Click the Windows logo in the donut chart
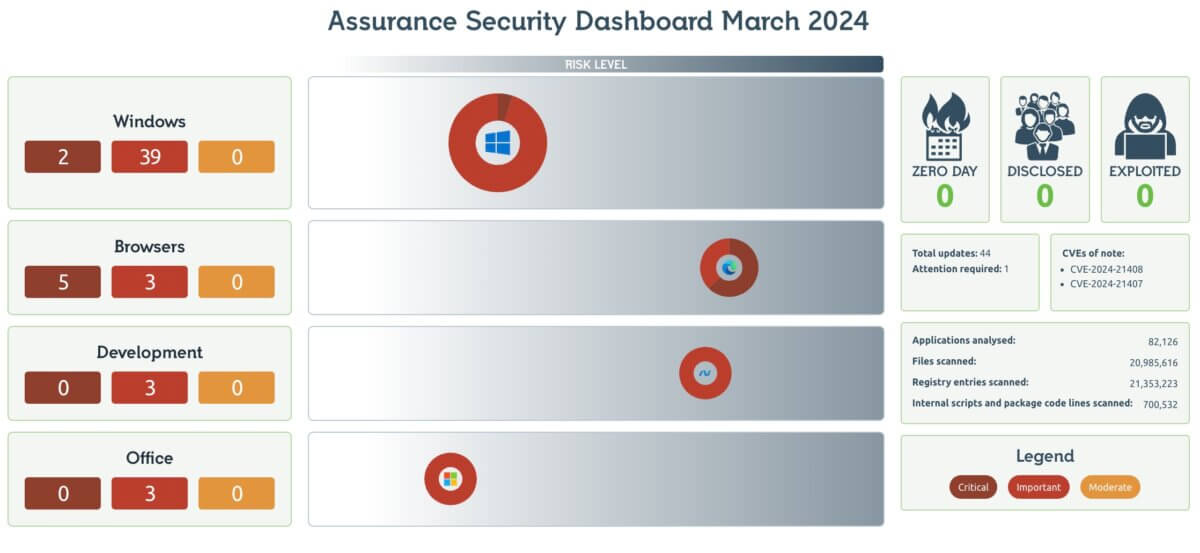 (x=497, y=143)
